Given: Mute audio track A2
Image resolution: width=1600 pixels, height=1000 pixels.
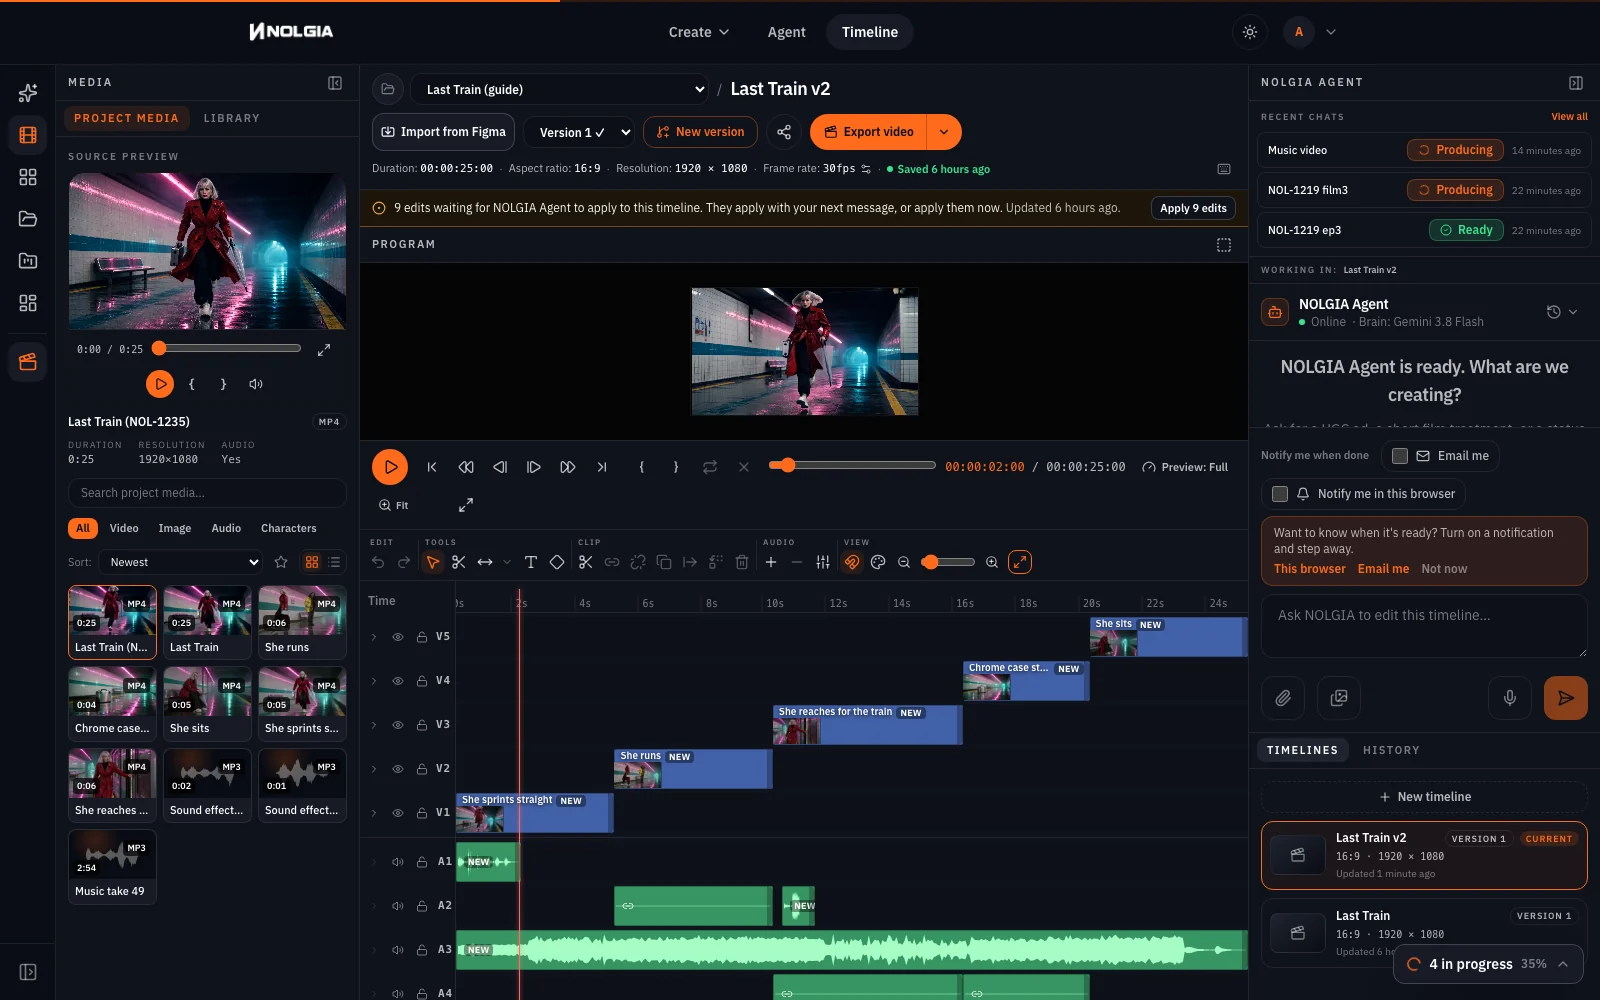Looking at the screenshot, I should pos(398,906).
